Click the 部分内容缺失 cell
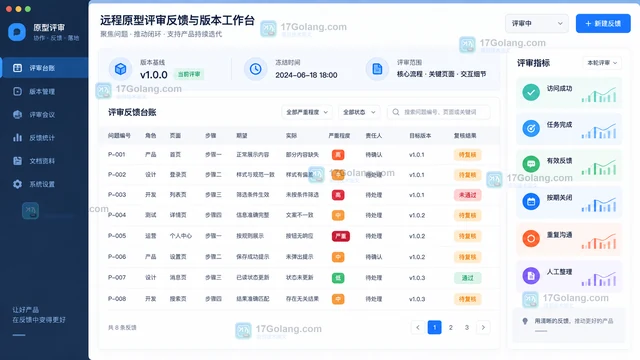 pyautogui.click(x=302, y=155)
